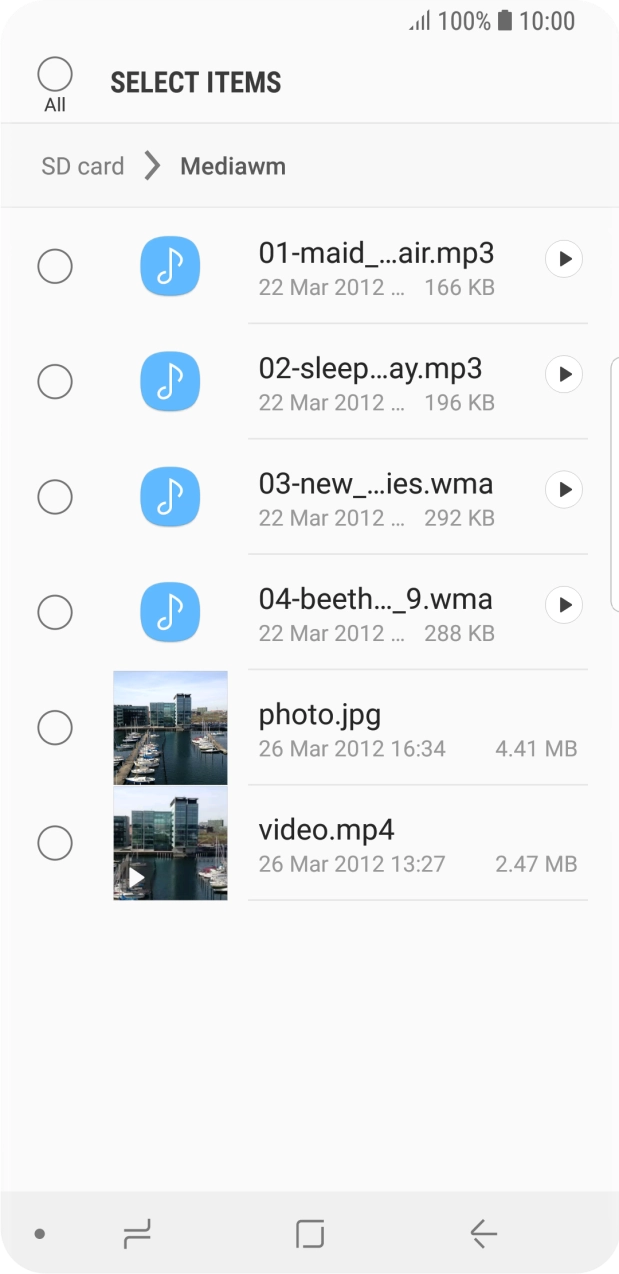Viewport: 619px width, 1274px height.
Task: Play preview of 01-maid_...air.mp3
Action: tap(563, 258)
